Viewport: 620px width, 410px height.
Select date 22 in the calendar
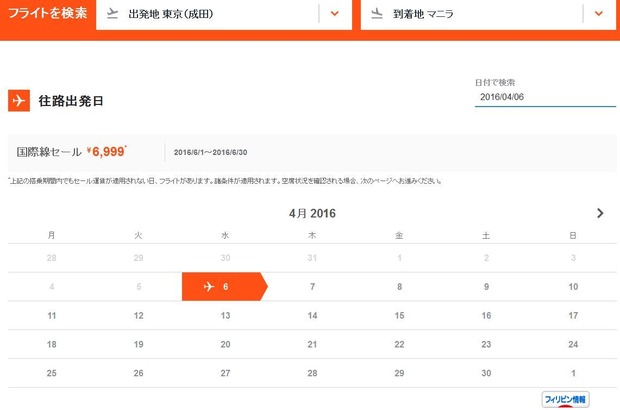[x=399, y=344]
